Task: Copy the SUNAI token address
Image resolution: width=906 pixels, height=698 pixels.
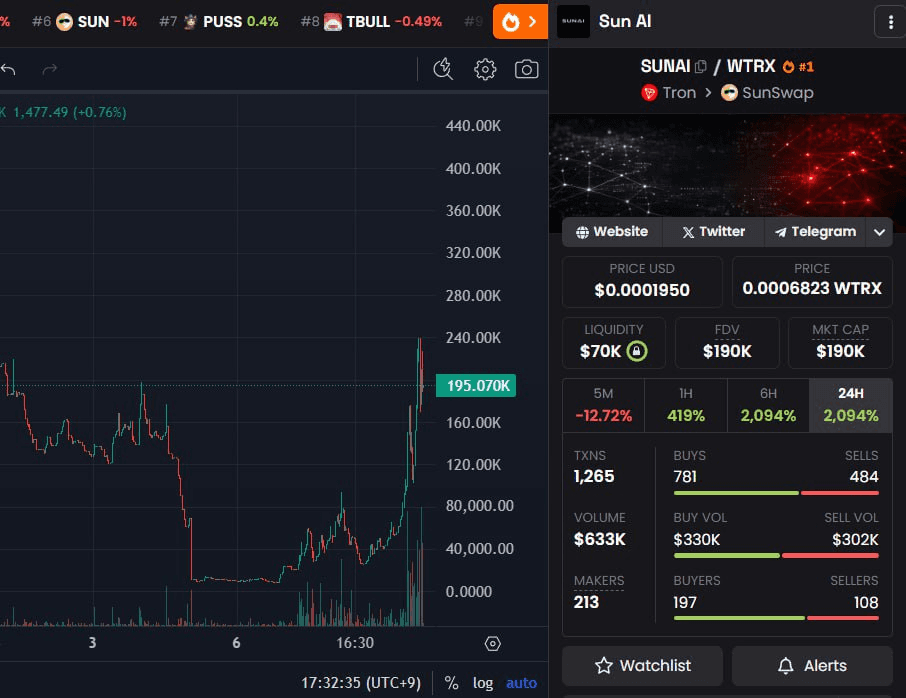Action: point(701,67)
